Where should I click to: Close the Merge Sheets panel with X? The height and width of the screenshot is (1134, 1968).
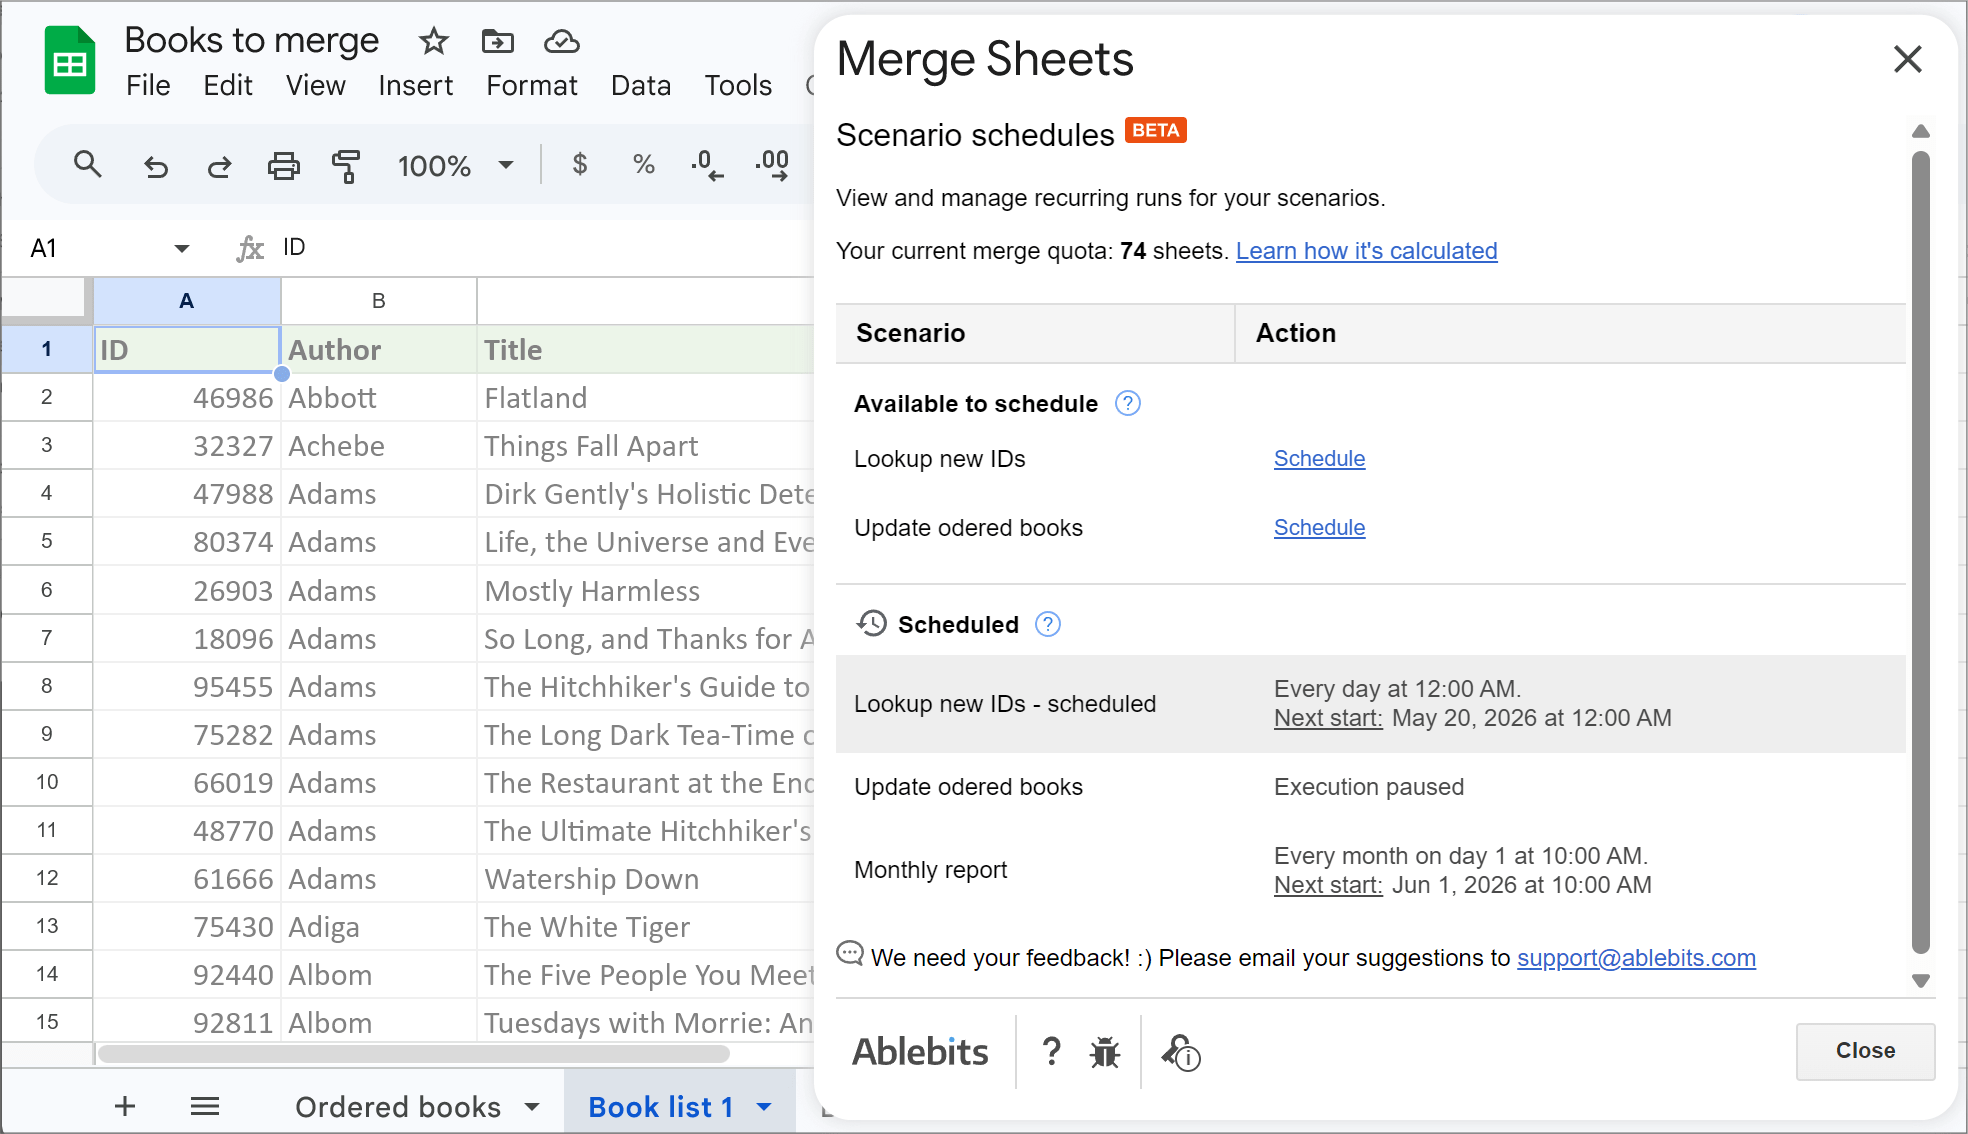click(1908, 59)
